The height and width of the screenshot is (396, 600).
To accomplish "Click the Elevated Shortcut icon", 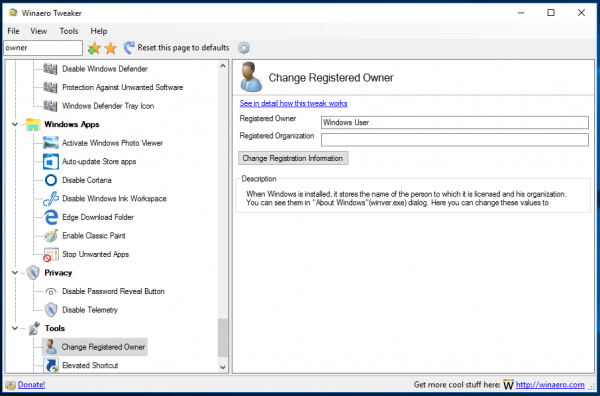I will tap(51, 365).
